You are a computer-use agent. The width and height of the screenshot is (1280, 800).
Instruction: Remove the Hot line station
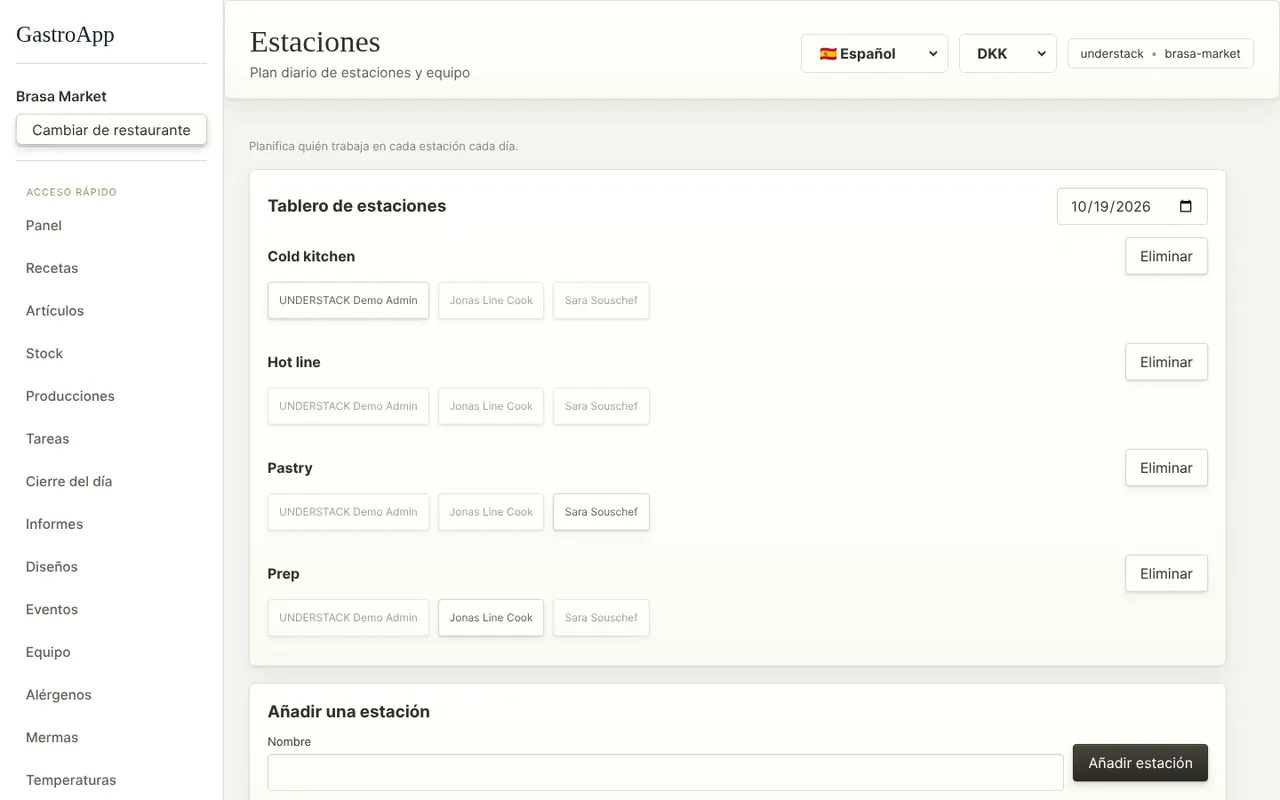1166,362
